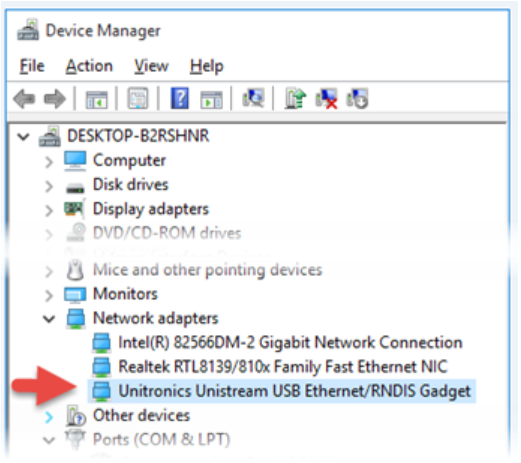Screen dimensions: 521x463
Task: Click the update driver software icon
Action: point(295,98)
